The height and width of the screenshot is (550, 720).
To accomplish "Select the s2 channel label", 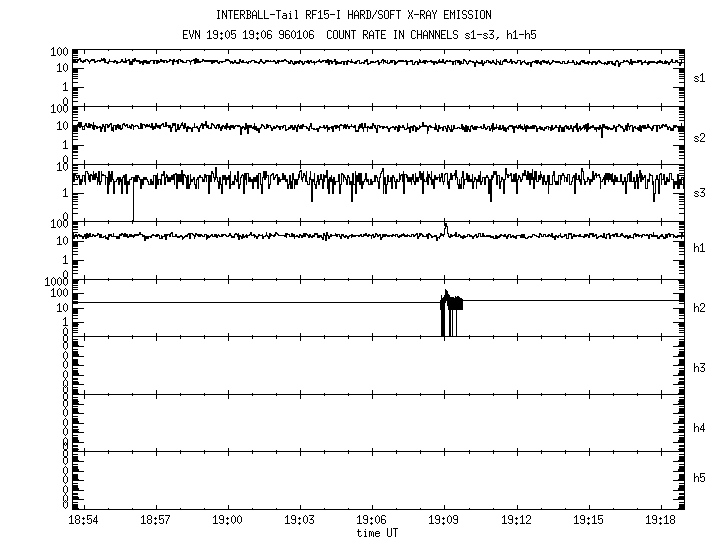I will coord(700,136).
